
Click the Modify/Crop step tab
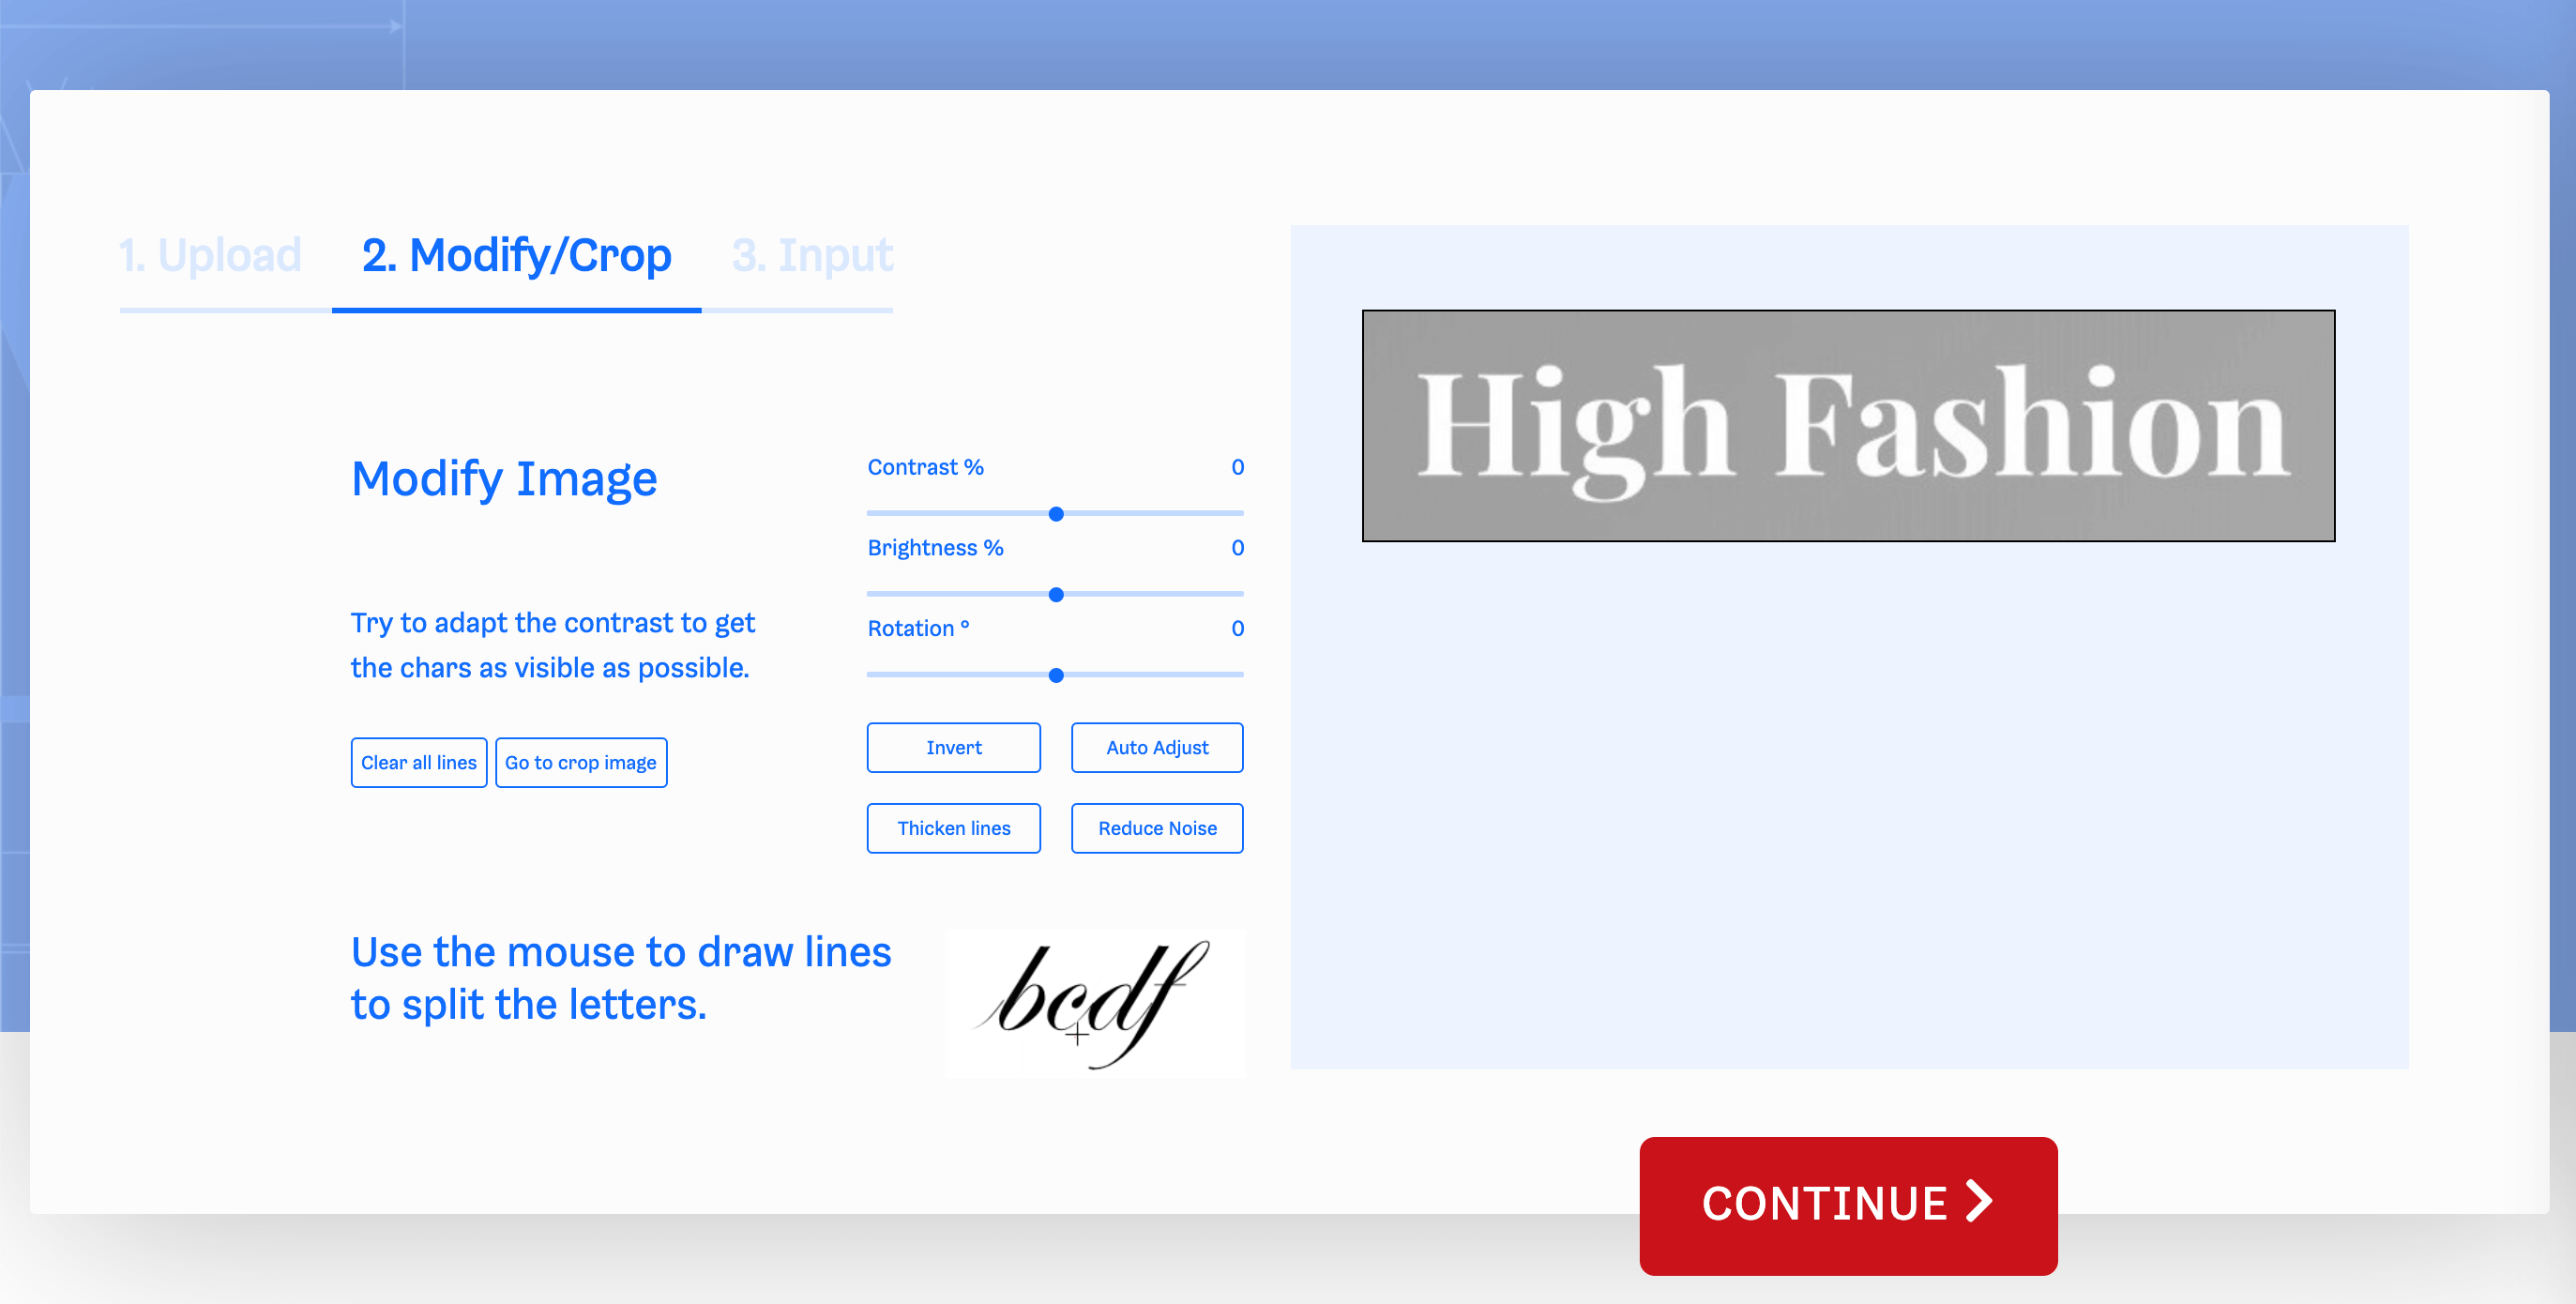(x=516, y=256)
